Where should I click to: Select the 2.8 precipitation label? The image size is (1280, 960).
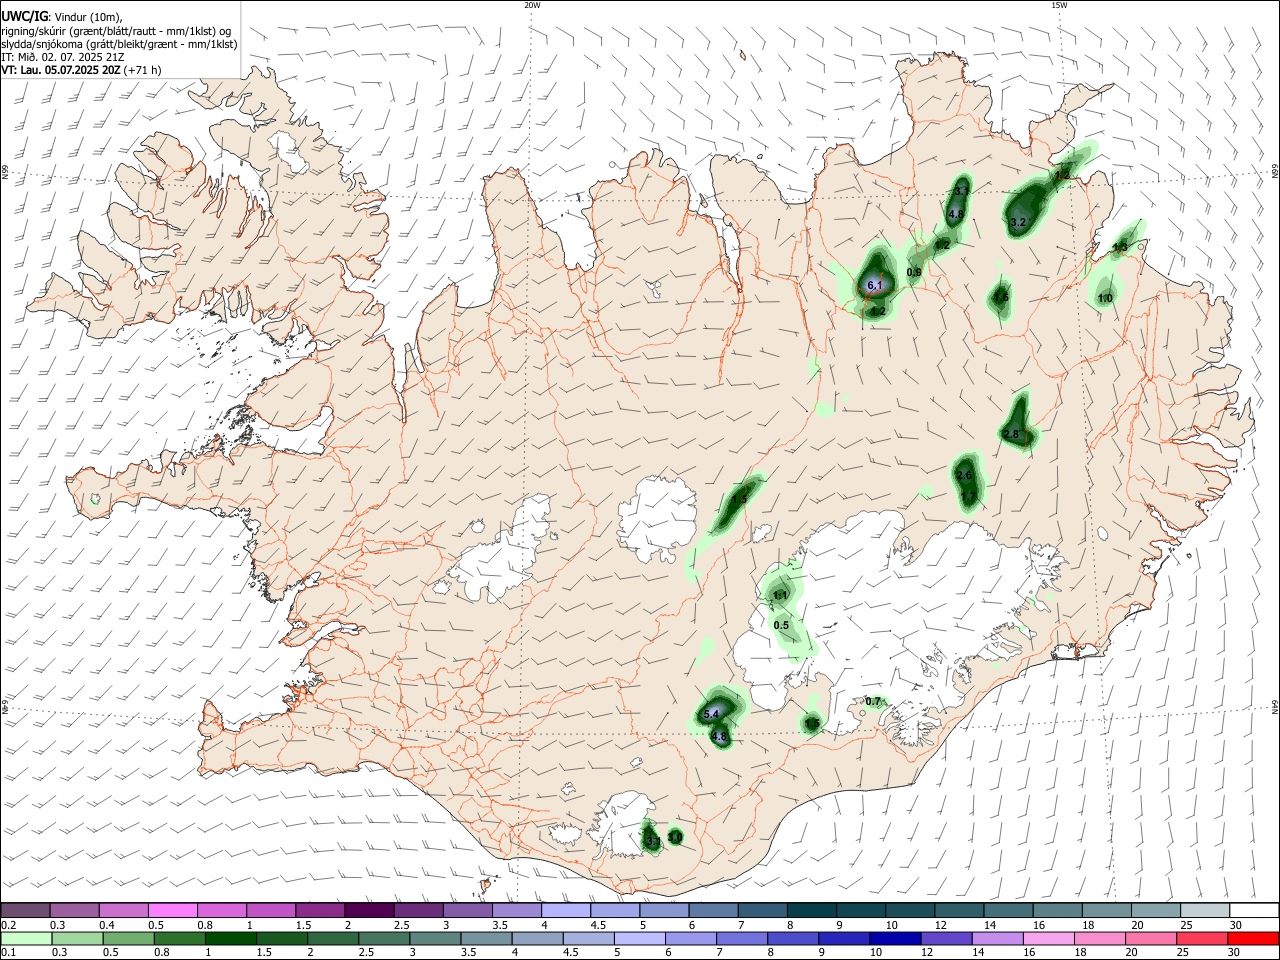tap(1011, 434)
